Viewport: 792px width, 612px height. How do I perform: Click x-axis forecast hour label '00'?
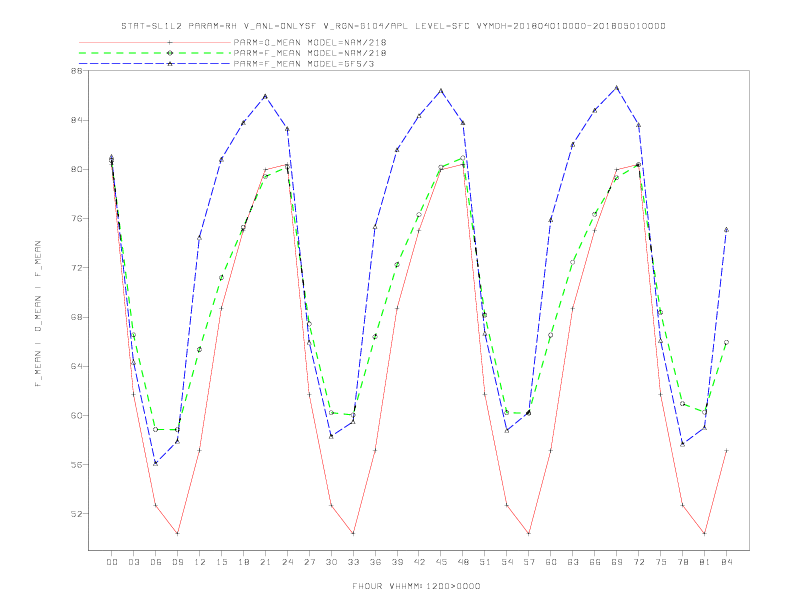112,562
